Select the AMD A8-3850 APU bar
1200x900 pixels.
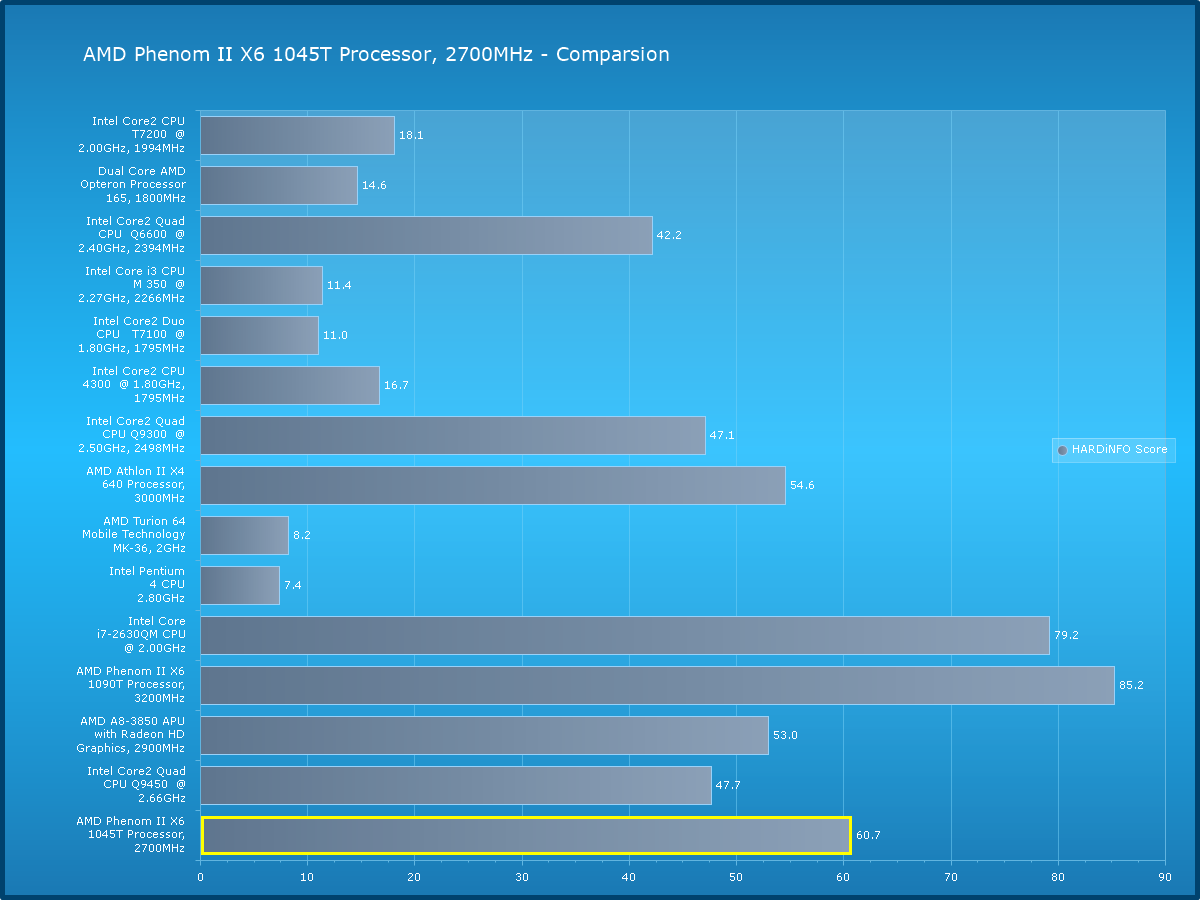[x=484, y=735]
